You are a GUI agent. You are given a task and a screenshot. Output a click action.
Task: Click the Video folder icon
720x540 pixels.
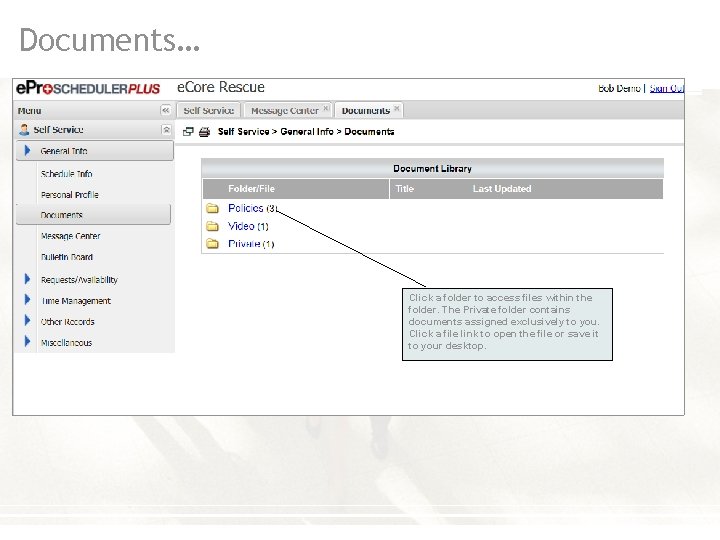pyautogui.click(x=212, y=226)
